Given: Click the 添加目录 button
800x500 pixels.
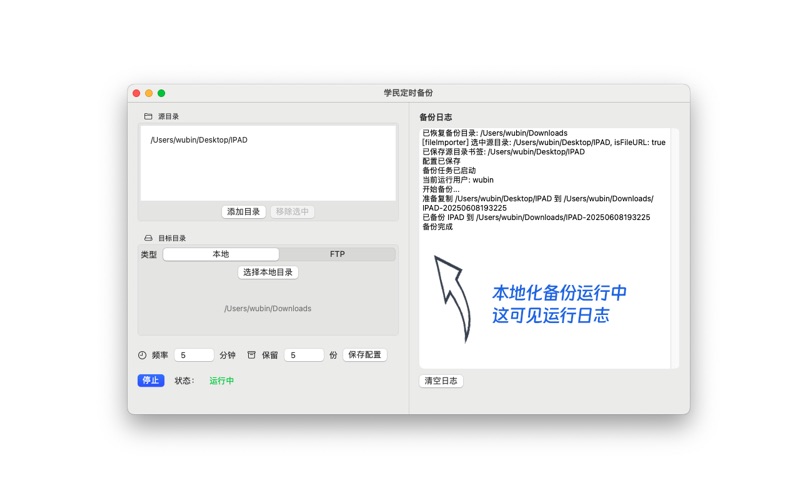Looking at the screenshot, I should click(x=243, y=212).
